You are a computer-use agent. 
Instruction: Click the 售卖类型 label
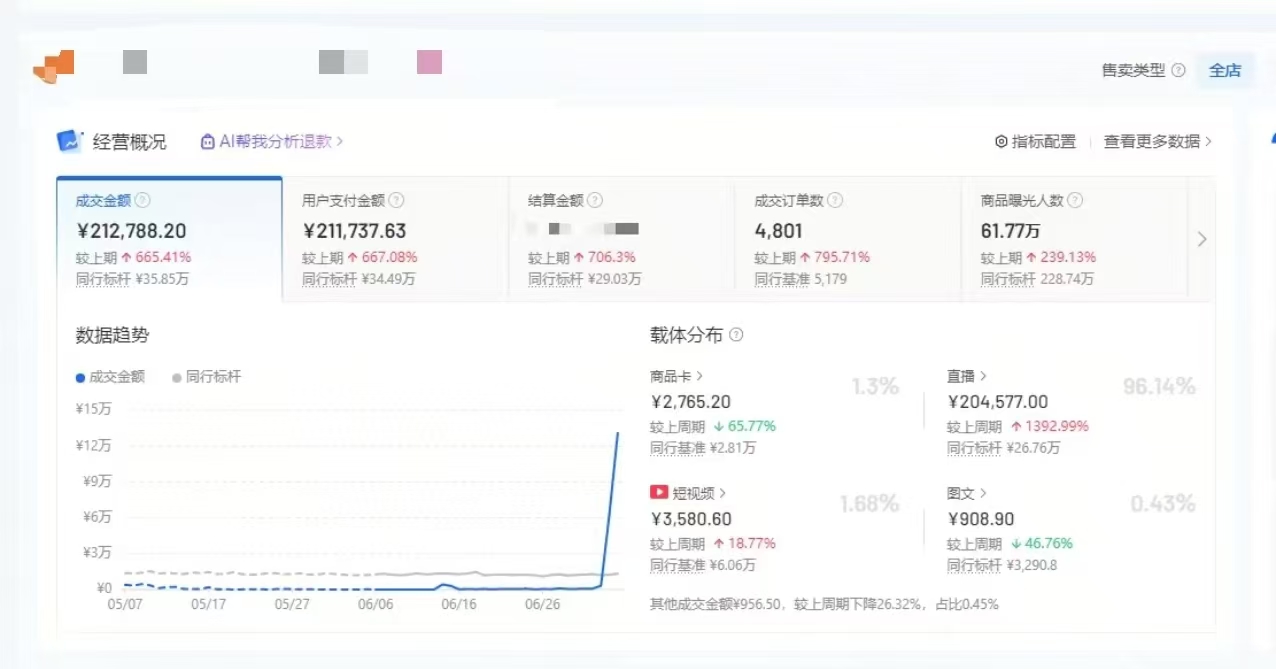tap(1133, 70)
